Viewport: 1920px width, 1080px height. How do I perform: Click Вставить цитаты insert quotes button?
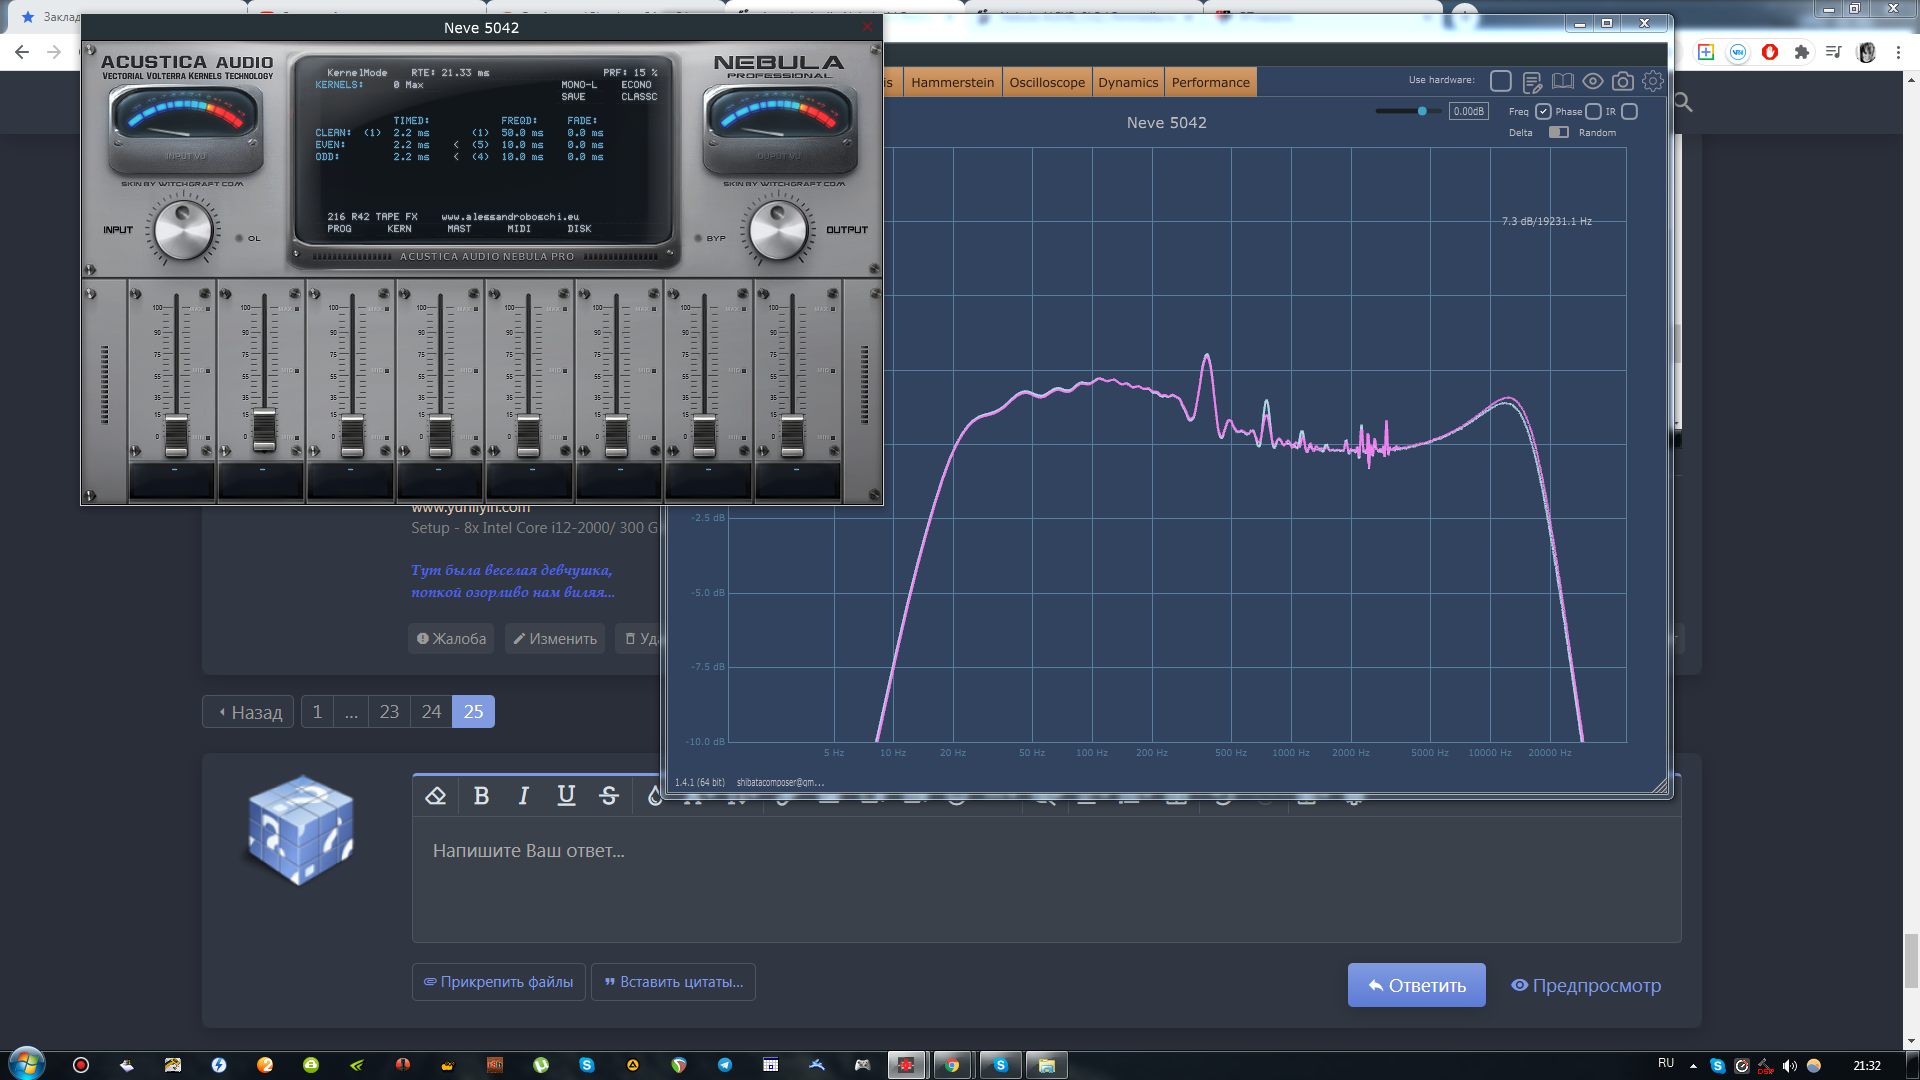tap(673, 982)
